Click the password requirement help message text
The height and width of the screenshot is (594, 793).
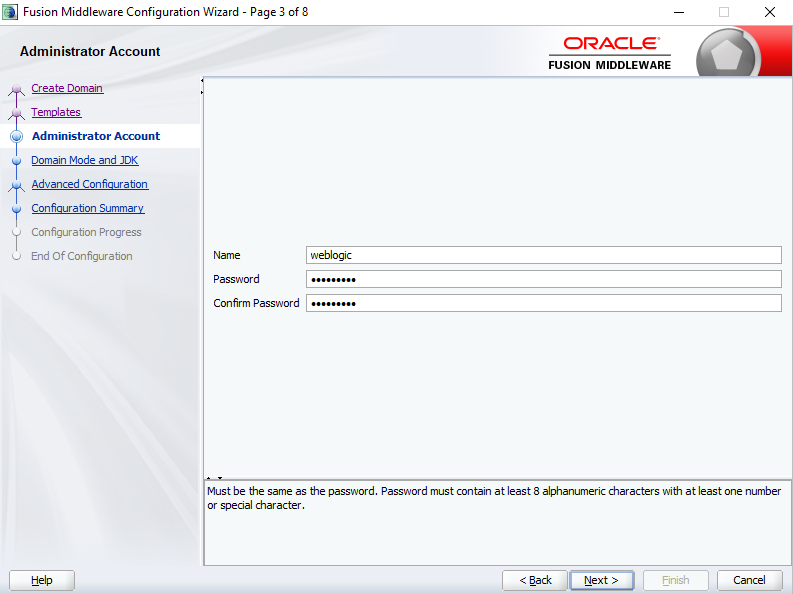click(x=494, y=498)
